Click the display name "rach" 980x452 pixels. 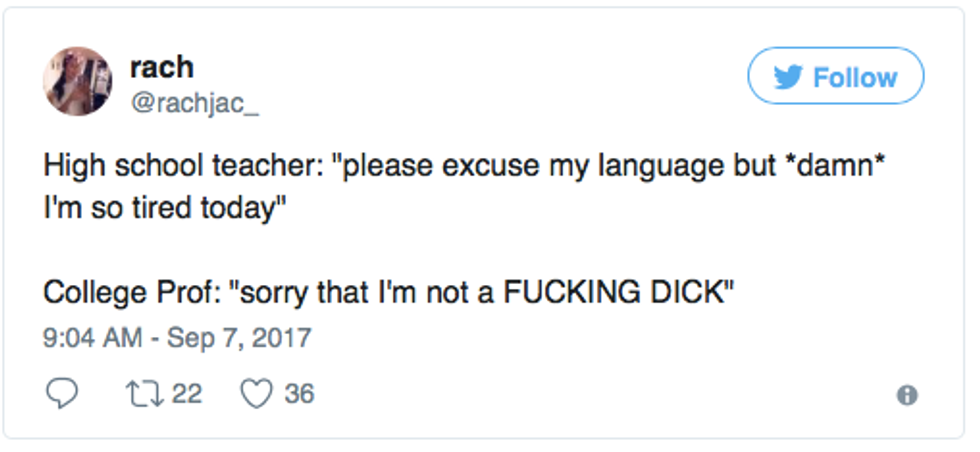coord(162,67)
